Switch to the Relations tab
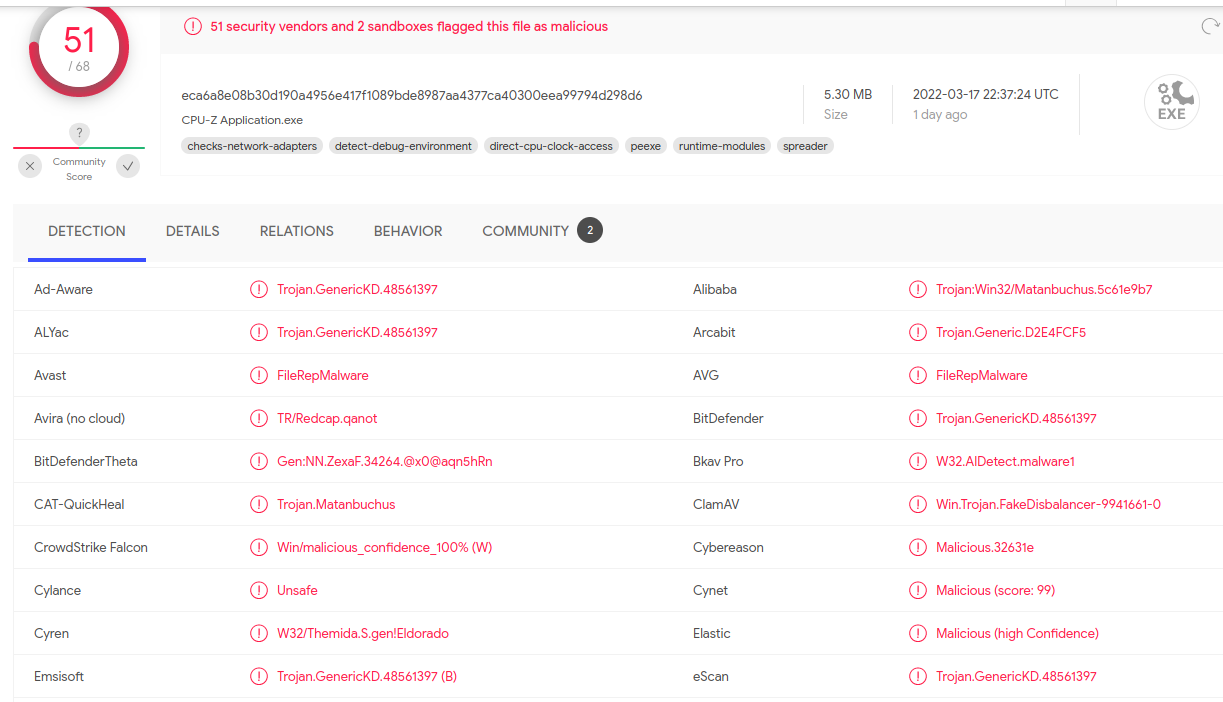1223x702 pixels. (x=296, y=231)
